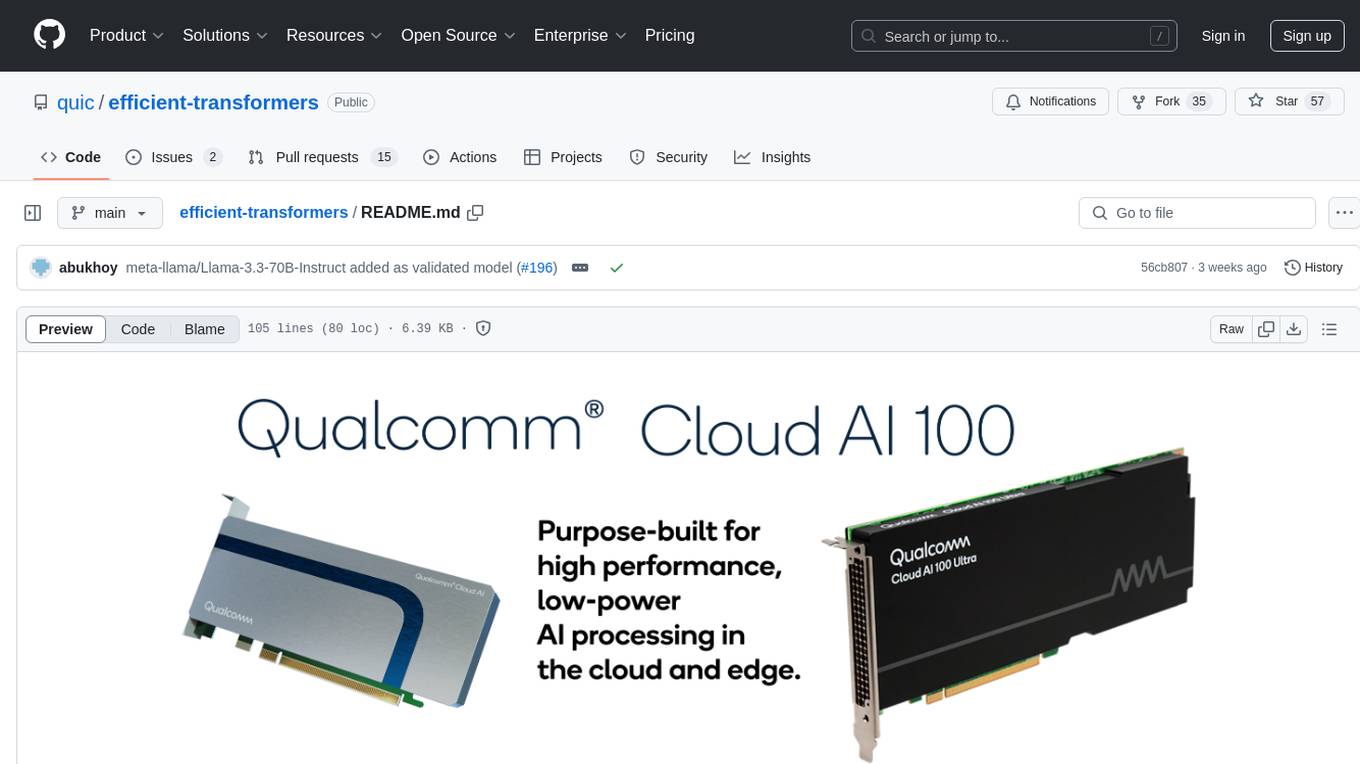Open the Security tab
The width and height of the screenshot is (1360, 764).
tap(668, 157)
